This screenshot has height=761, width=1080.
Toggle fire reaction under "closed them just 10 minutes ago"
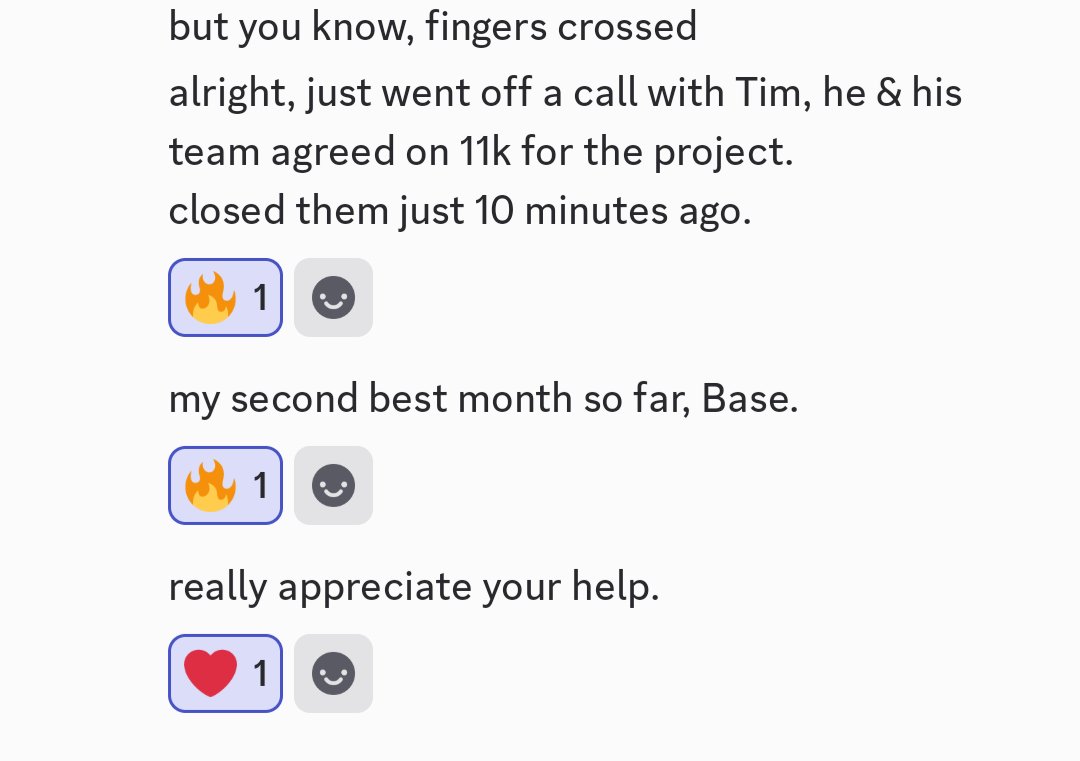[x=225, y=298]
